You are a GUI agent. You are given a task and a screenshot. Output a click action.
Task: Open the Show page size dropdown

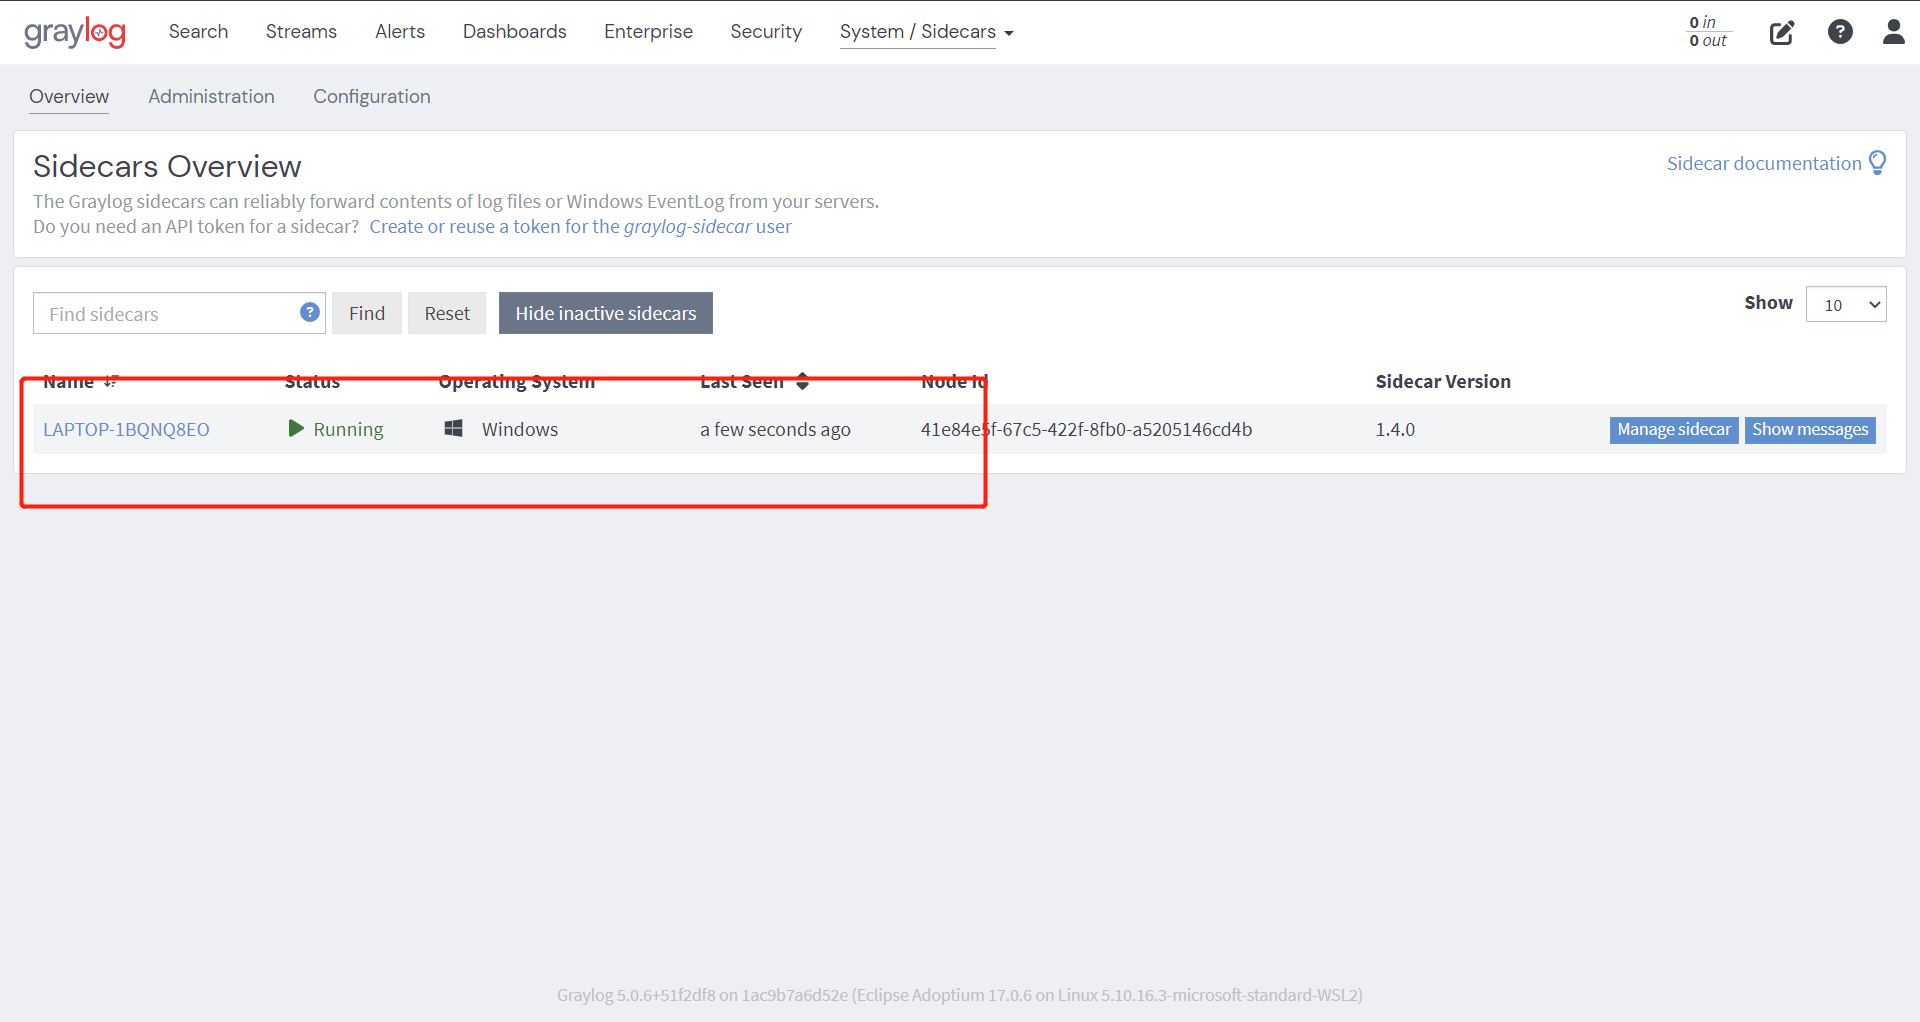tap(1846, 304)
